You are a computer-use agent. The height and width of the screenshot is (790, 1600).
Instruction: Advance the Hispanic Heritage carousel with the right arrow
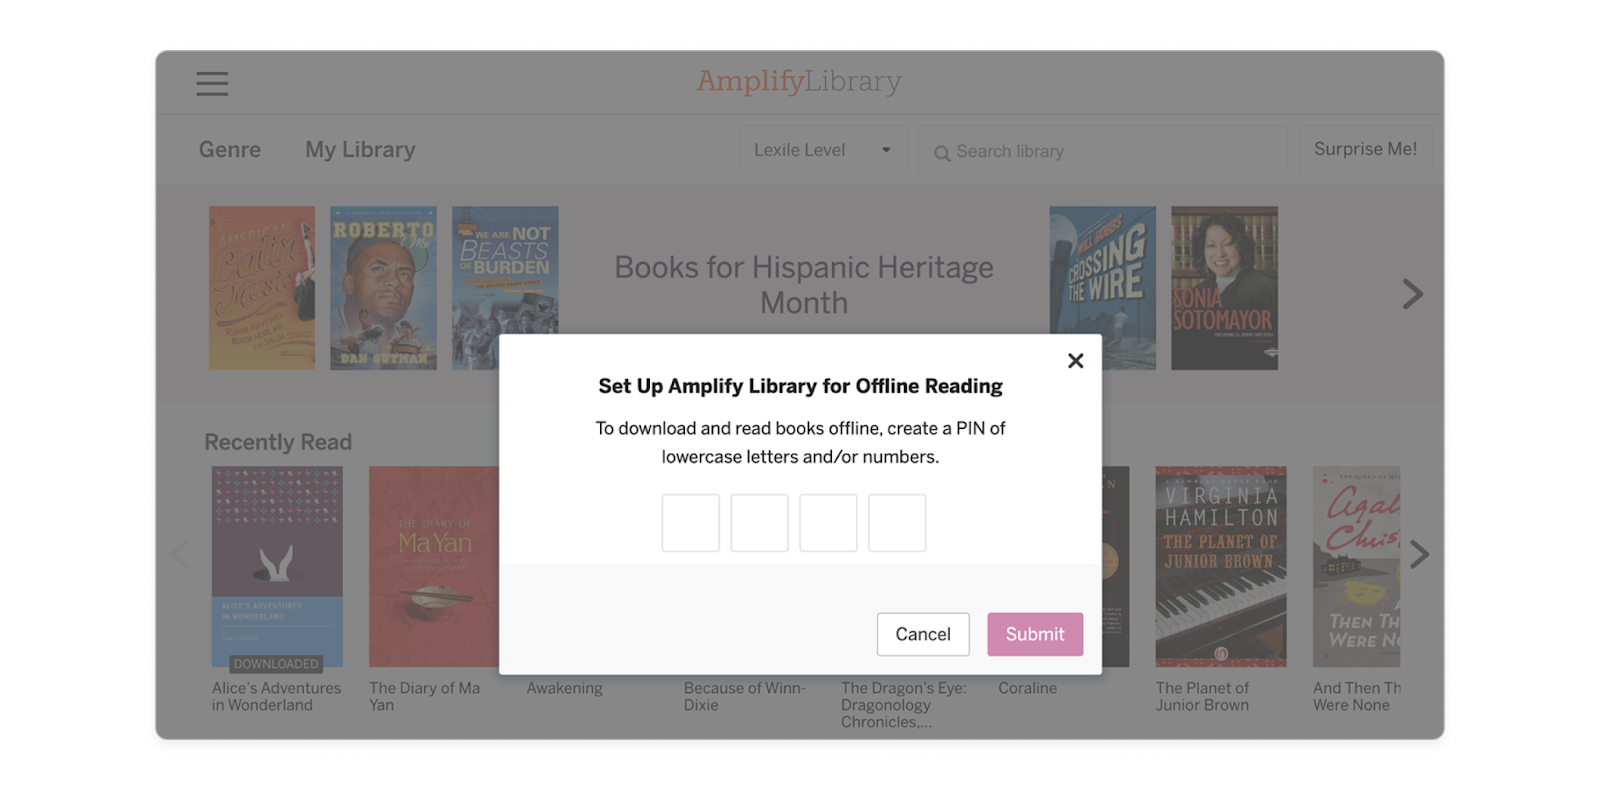[1412, 293]
